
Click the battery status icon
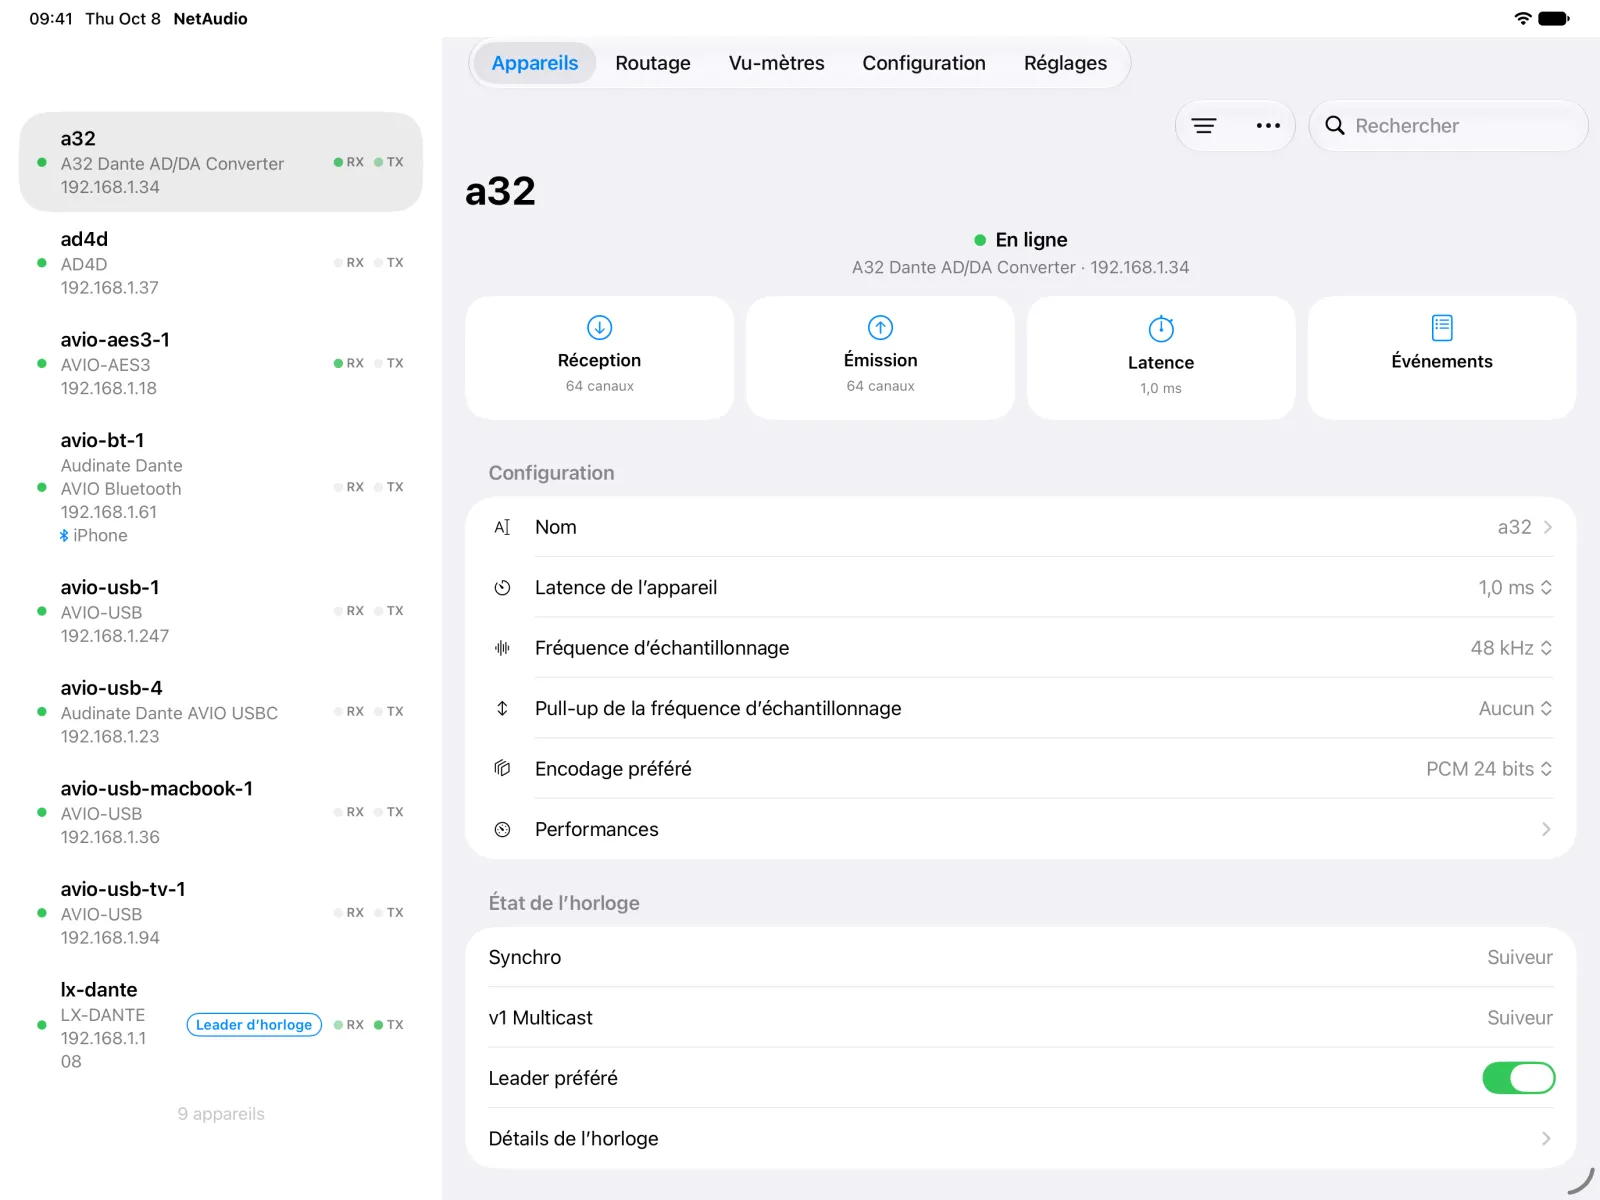coord(1554,18)
